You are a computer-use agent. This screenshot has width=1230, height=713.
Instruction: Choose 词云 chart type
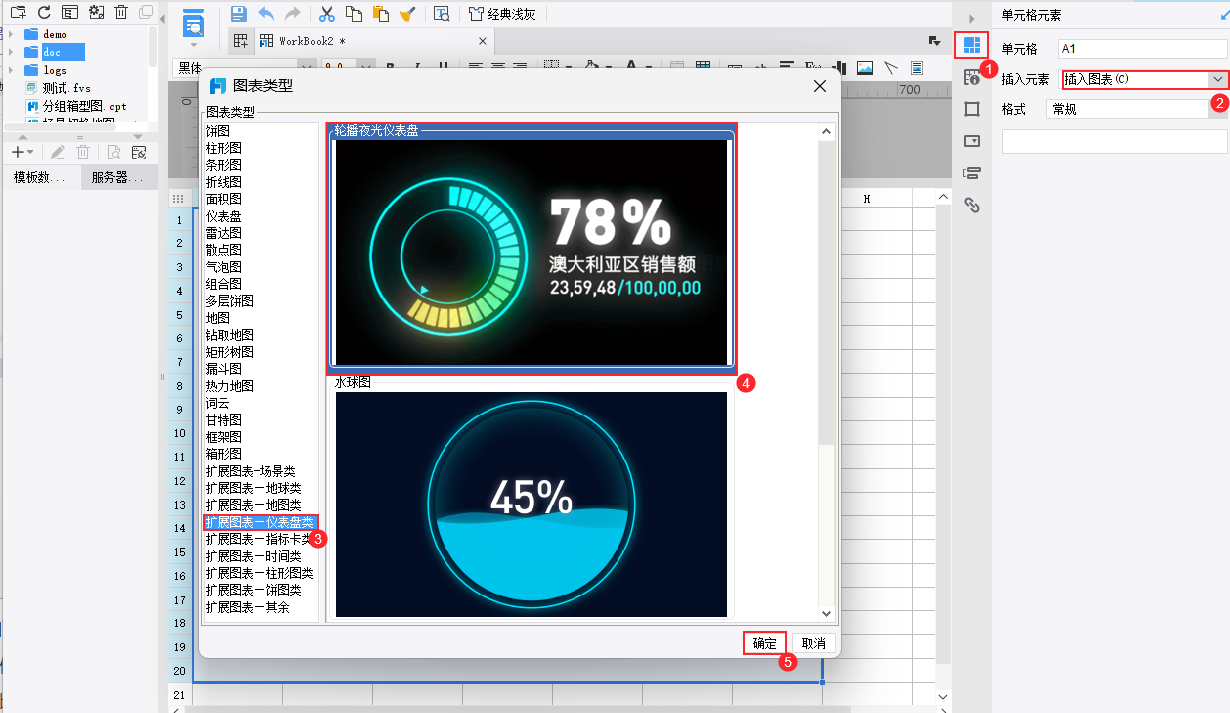coord(217,403)
